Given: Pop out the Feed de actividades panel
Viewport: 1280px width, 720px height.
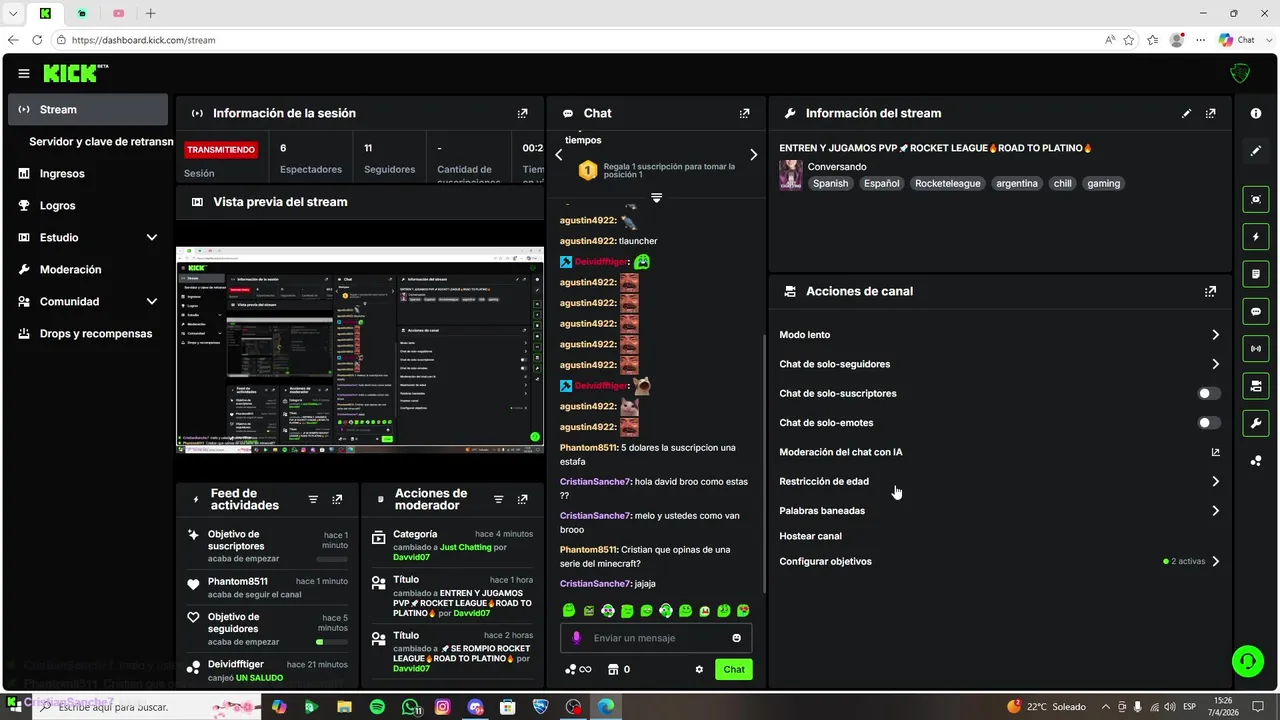Looking at the screenshot, I should click(337, 500).
